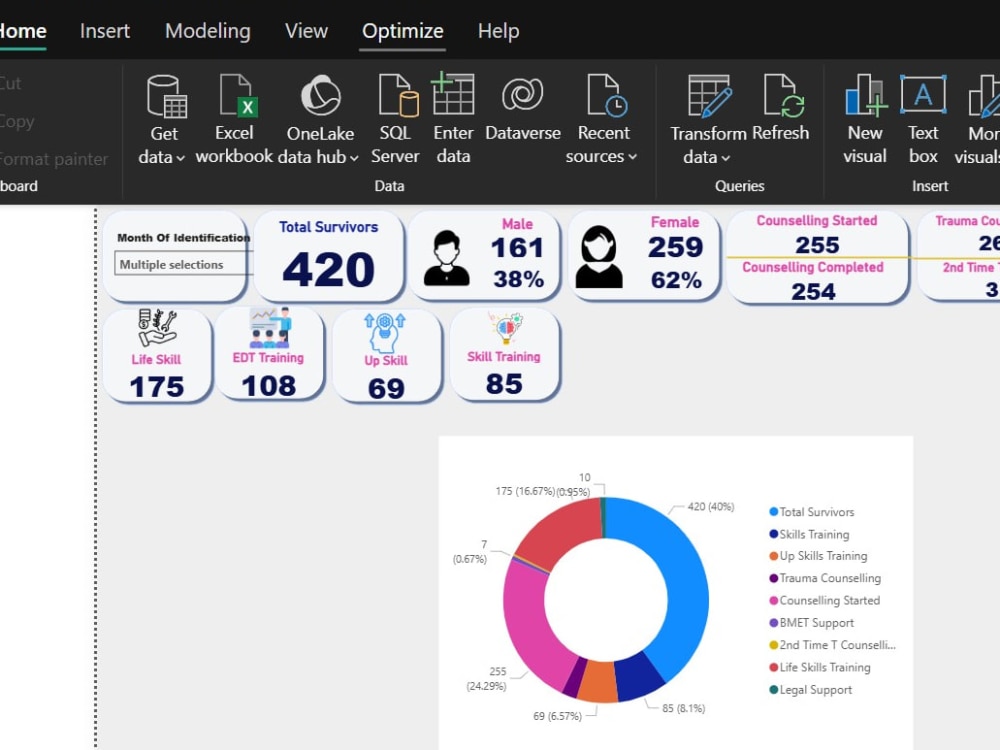Image resolution: width=1000 pixels, height=750 pixels.
Task: Expand OneLake data hub dropdown arrow
Action: click(354, 158)
